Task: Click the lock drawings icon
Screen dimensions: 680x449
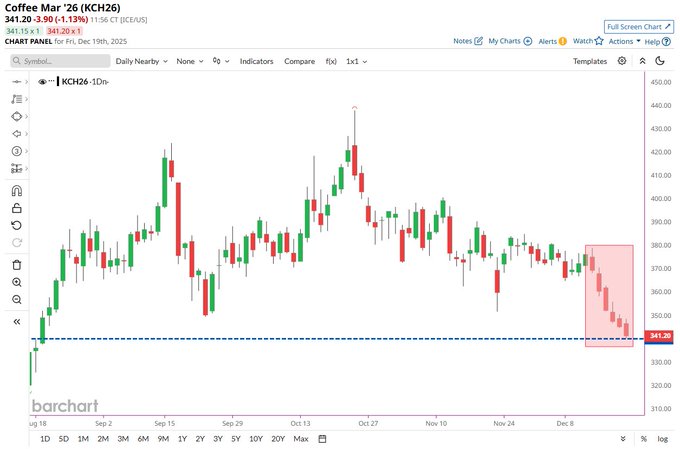Action: click(17, 208)
